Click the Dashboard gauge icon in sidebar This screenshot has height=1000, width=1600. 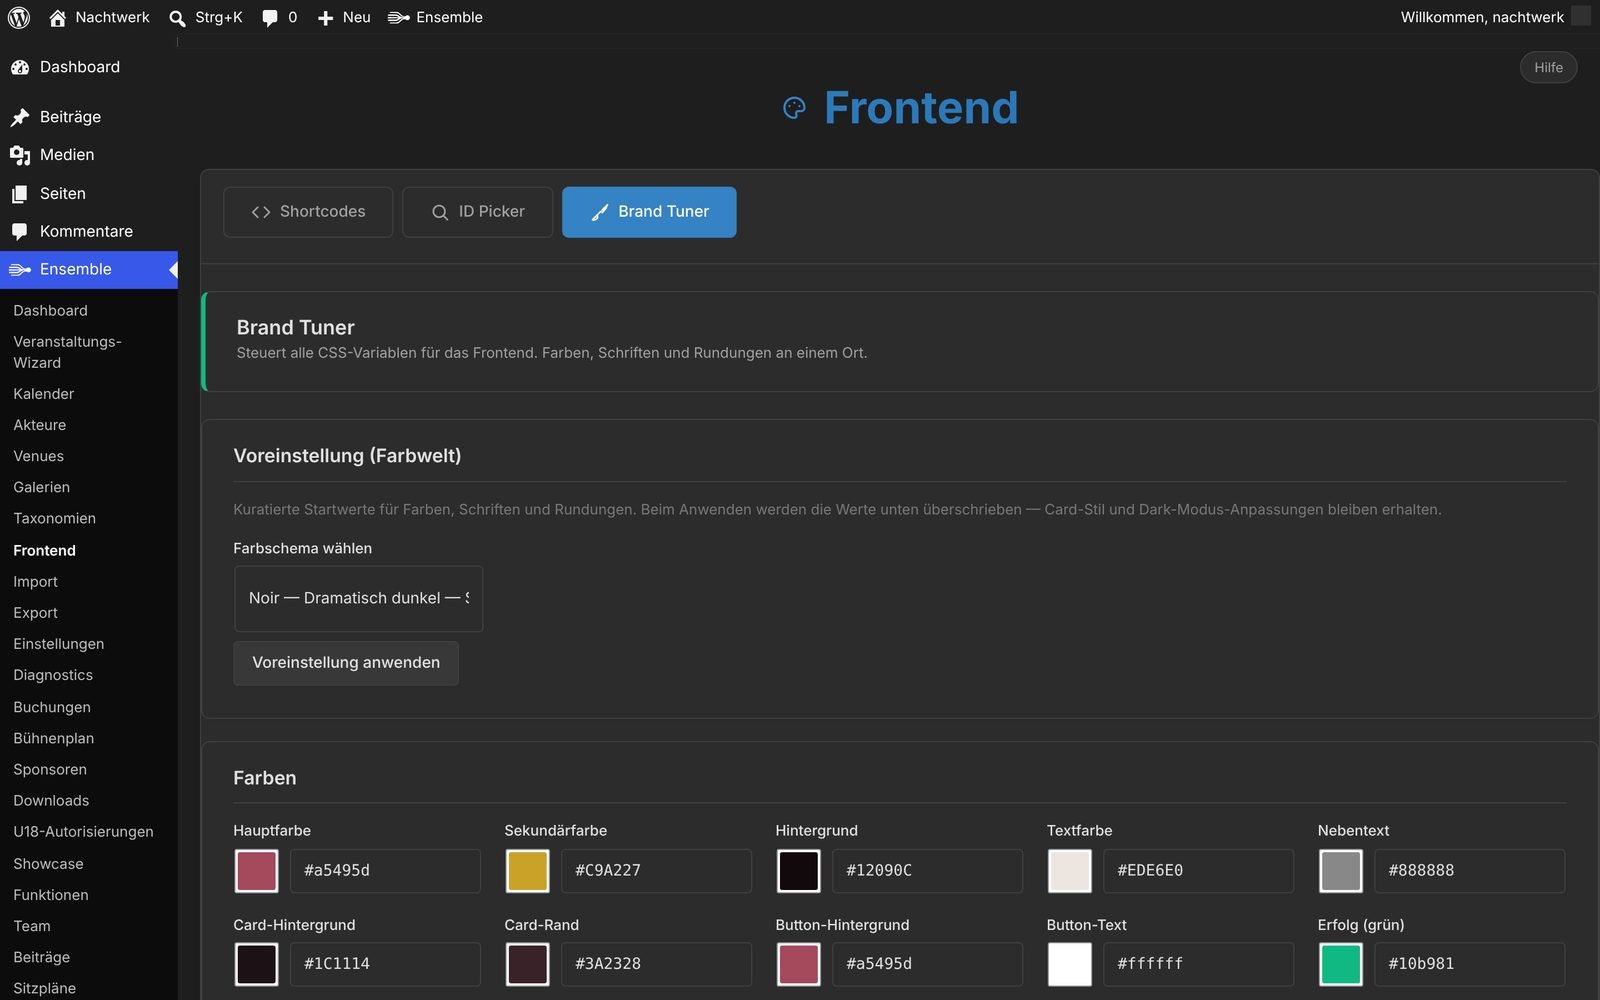tap(20, 67)
